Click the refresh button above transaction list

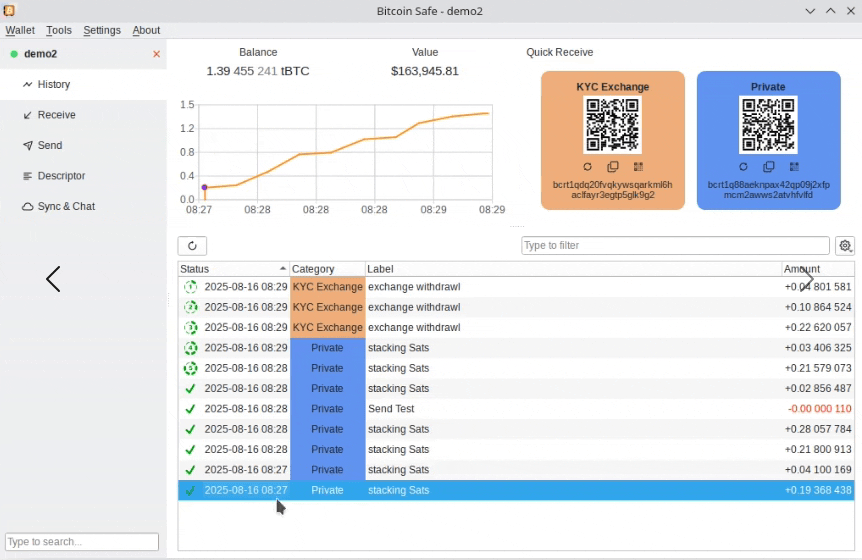(x=192, y=246)
